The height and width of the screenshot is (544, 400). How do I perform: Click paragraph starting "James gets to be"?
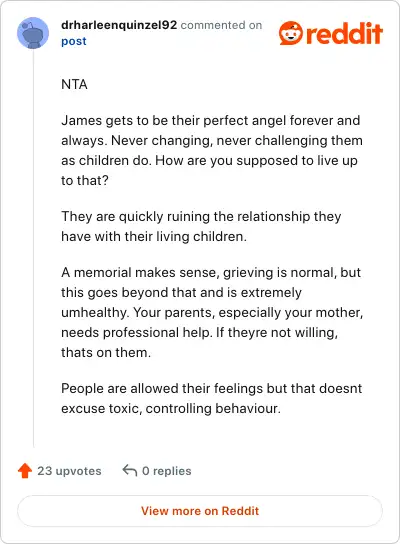click(212, 150)
